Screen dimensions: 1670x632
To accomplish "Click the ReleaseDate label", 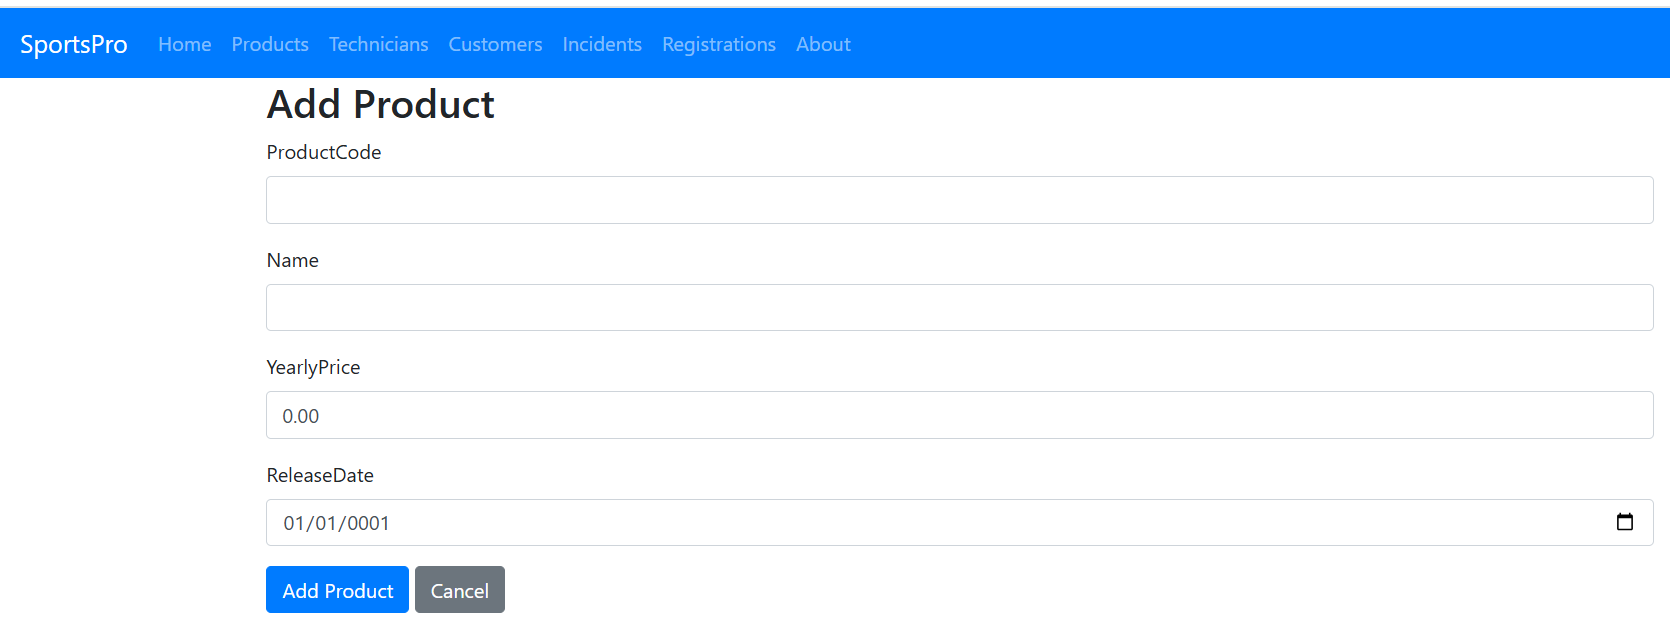I will click(x=320, y=475).
